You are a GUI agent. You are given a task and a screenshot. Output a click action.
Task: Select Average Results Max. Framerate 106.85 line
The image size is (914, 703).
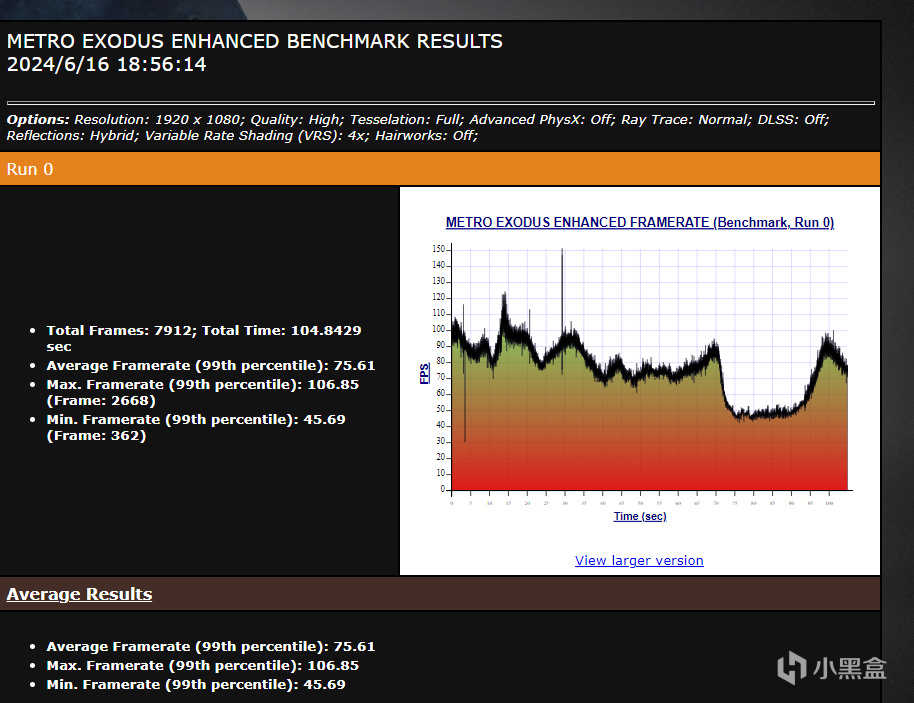click(203, 666)
